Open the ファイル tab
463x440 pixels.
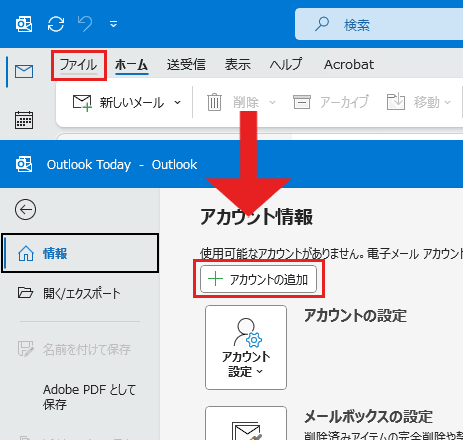pyautogui.click(x=78, y=65)
